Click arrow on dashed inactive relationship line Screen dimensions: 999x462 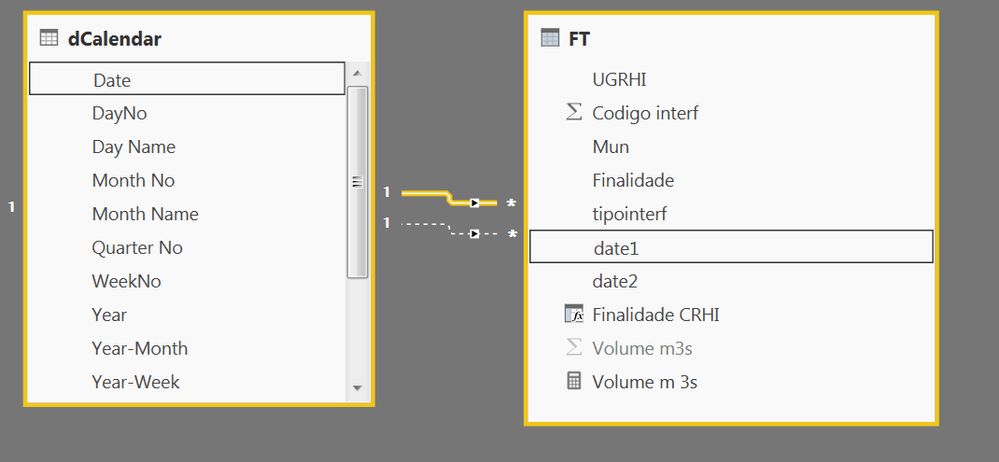point(474,234)
